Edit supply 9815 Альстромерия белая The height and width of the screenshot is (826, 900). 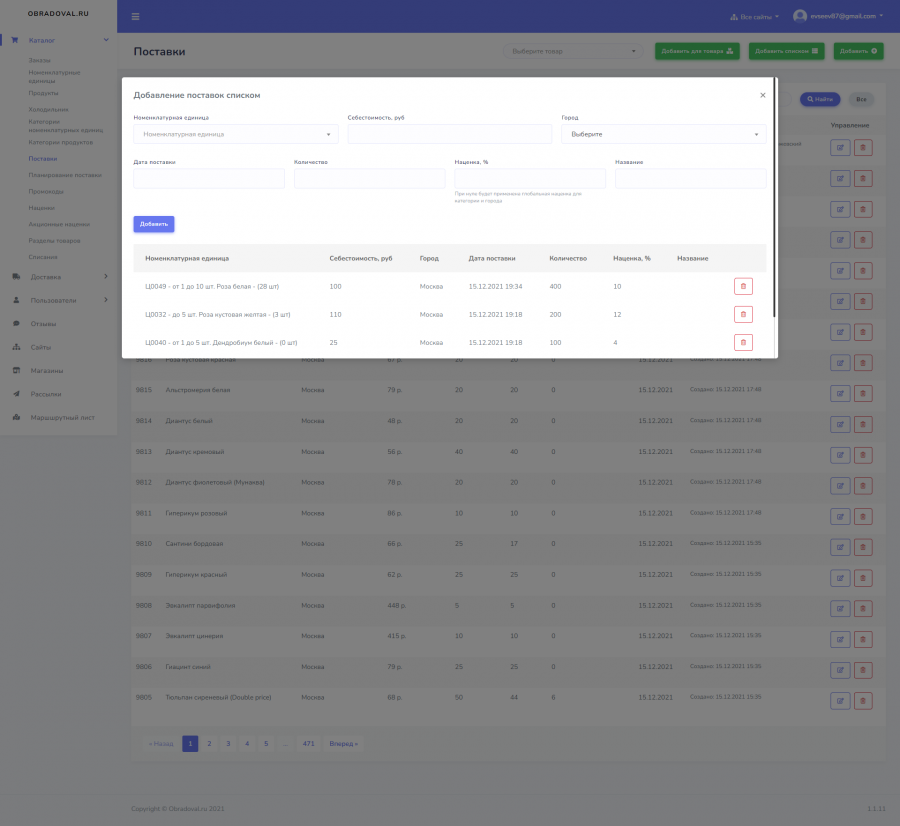click(x=840, y=394)
